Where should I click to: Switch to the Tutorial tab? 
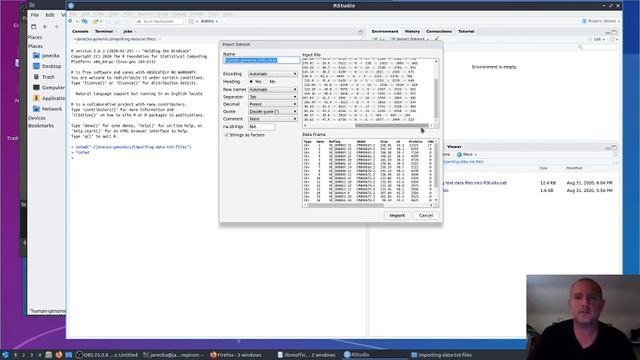pyautogui.click(x=466, y=31)
